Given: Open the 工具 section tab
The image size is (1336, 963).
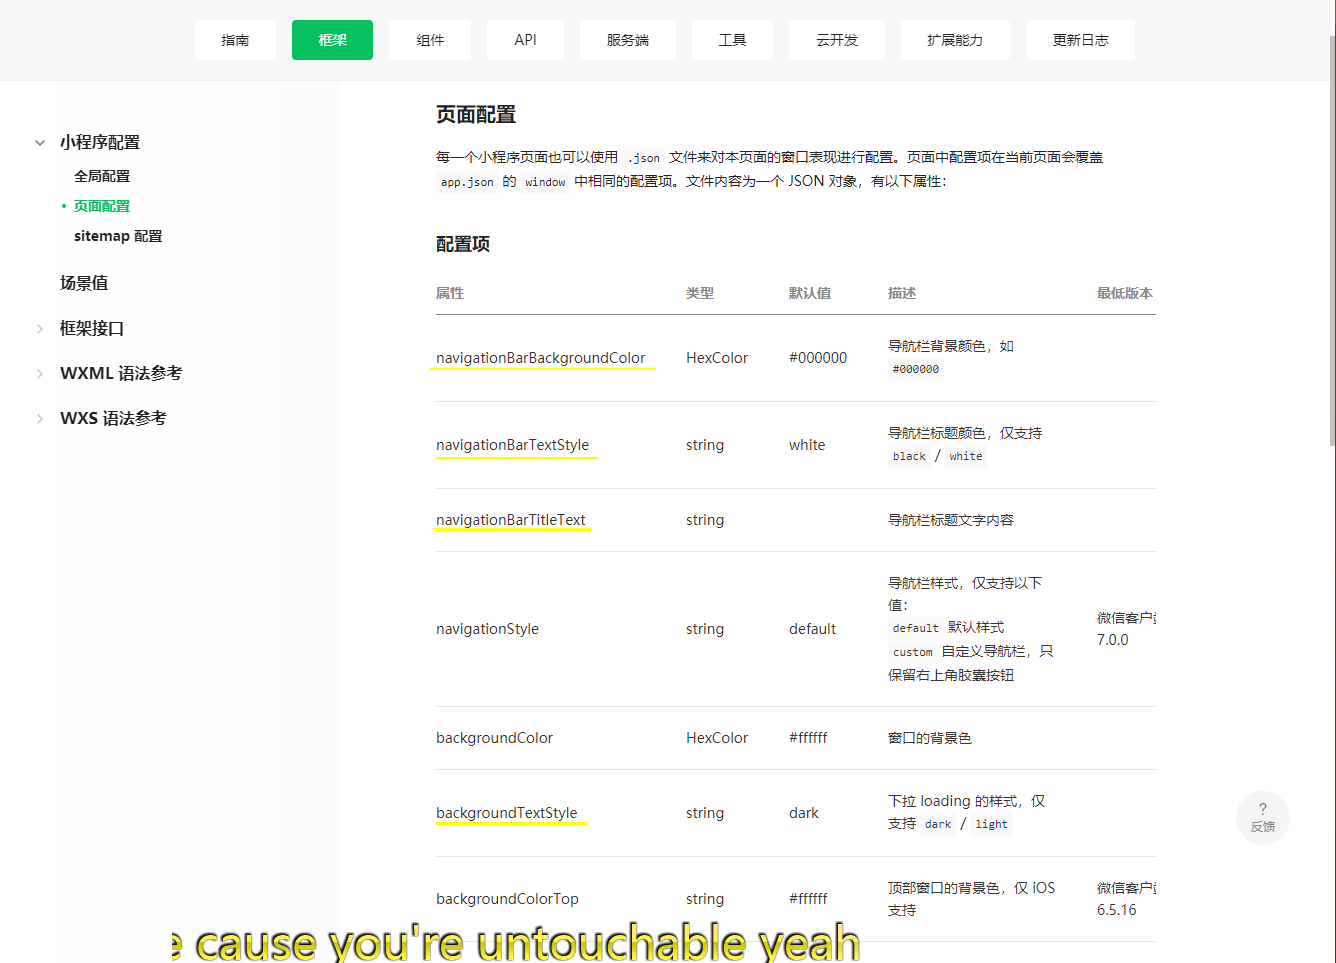Looking at the screenshot, I should pos(732,40).
